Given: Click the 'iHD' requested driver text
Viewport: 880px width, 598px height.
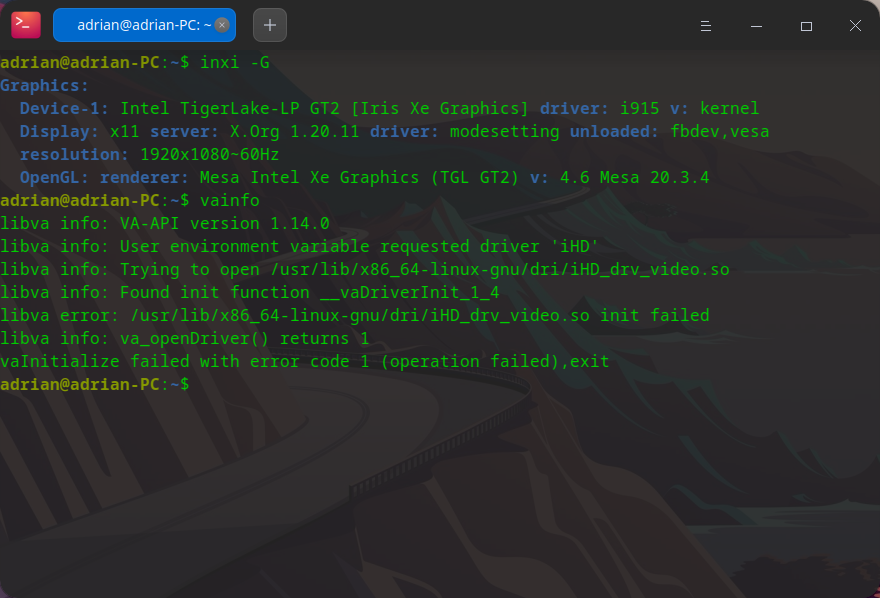Looking at the screenshot, I should point(575,246).
